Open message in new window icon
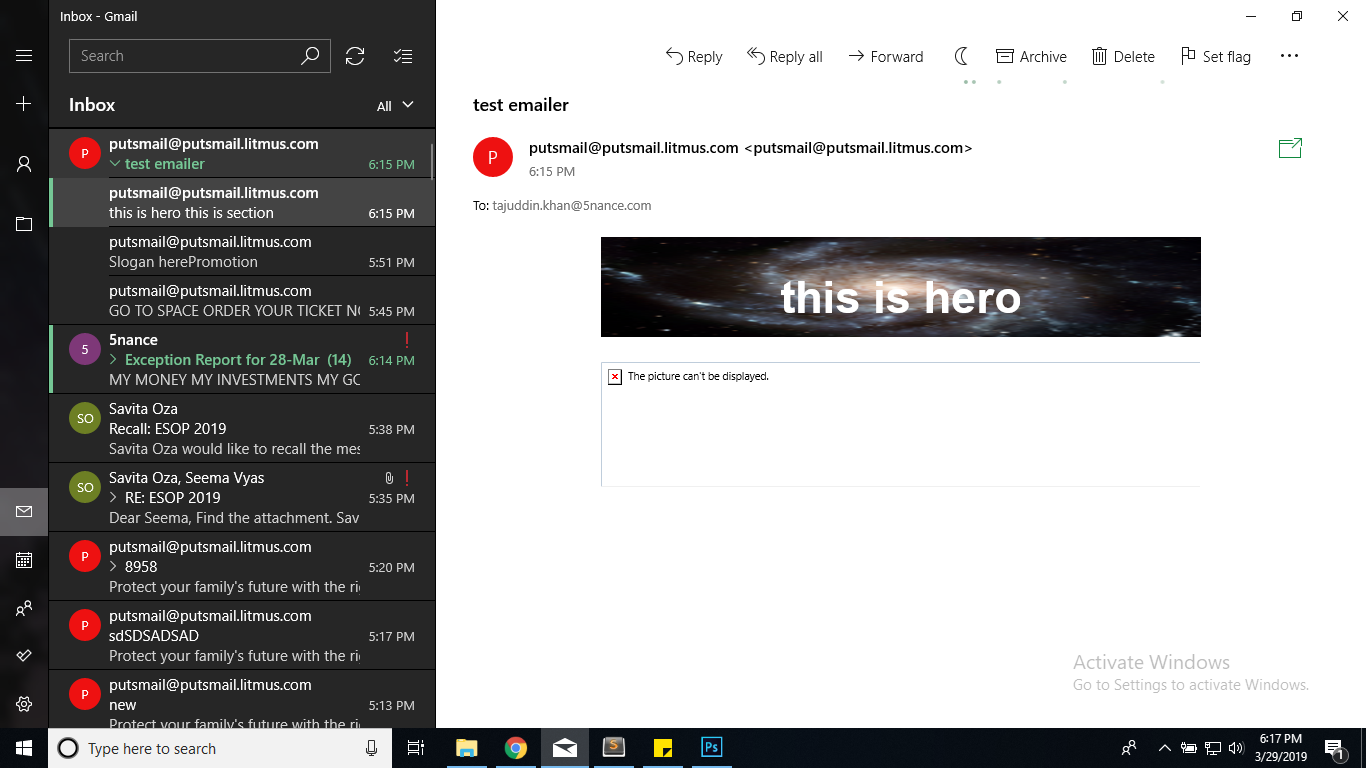 1290,148
